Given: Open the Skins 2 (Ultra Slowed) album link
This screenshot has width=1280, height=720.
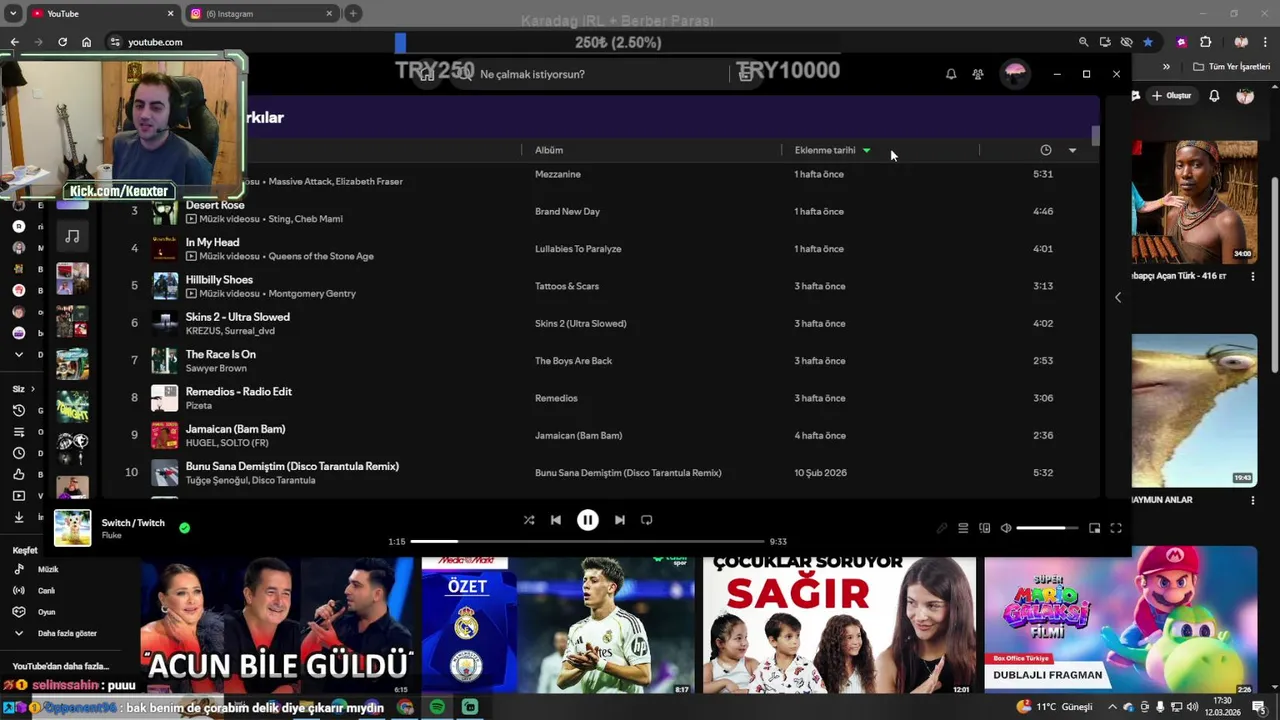Looking at the screenshot, I should coord(580,324).
